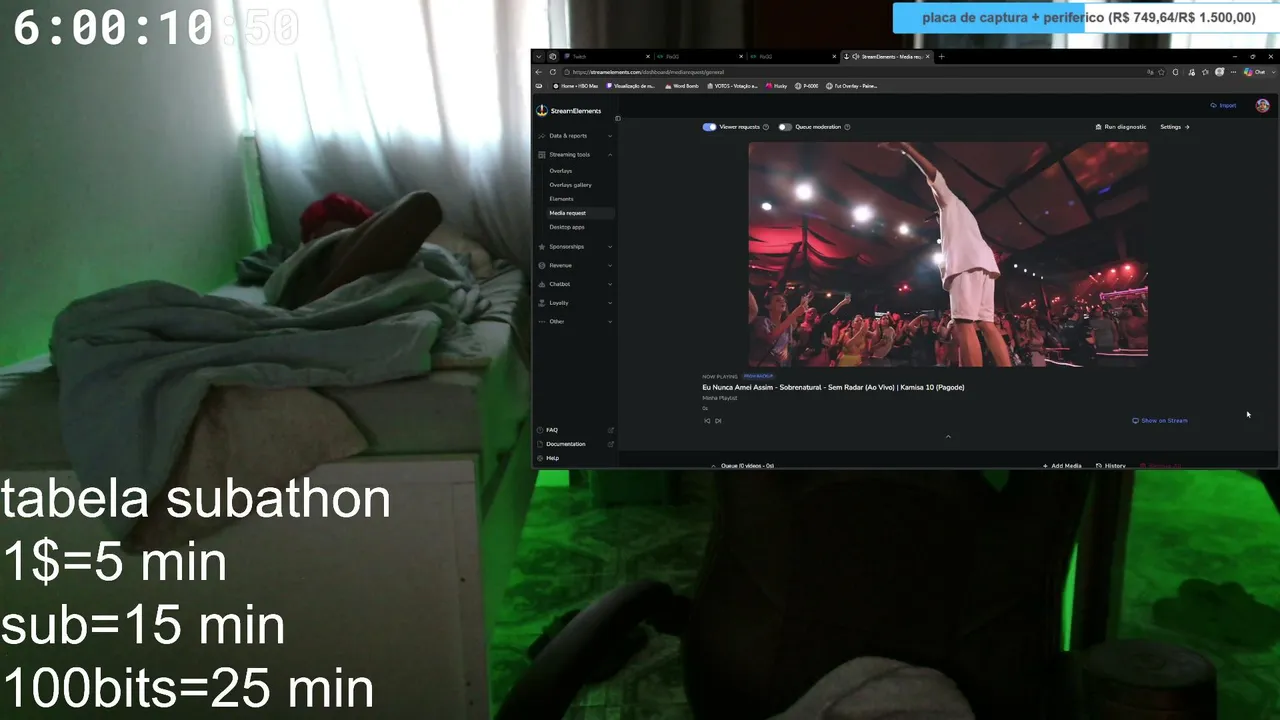Screen dimensions: 1280x720
Task: Click the now playing video thumbnail
Action: click(x=948, y=254)
